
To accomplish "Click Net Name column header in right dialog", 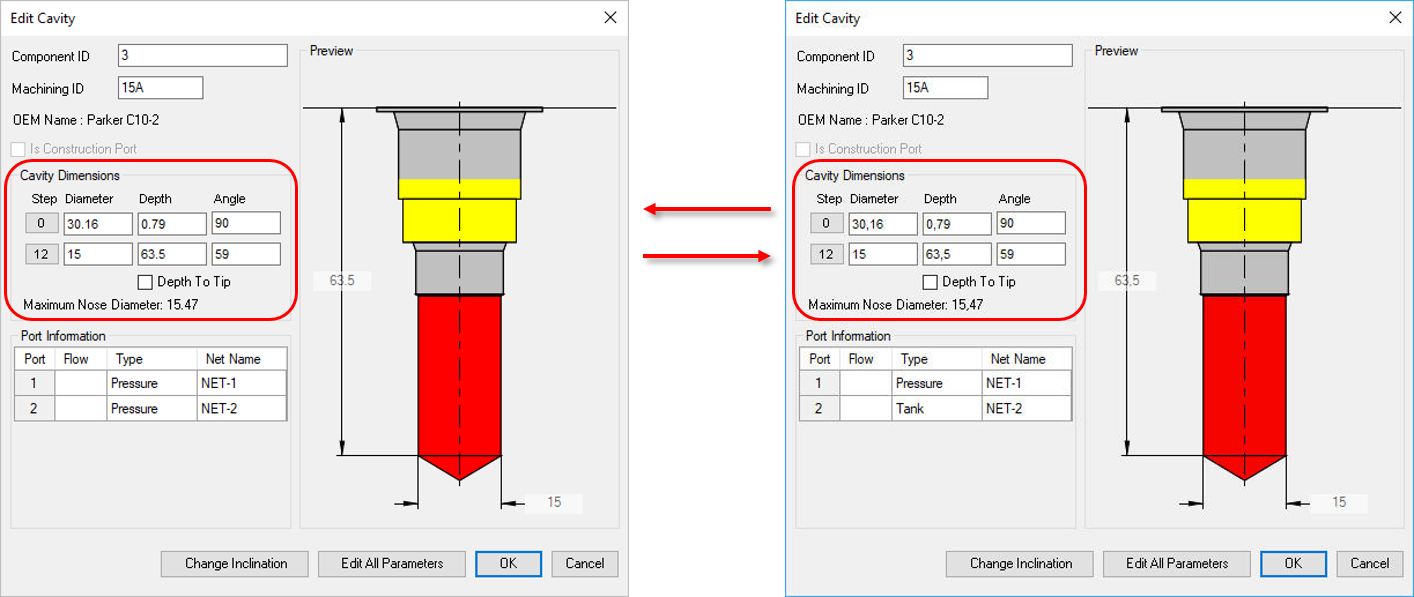I will coord(1026,359).
